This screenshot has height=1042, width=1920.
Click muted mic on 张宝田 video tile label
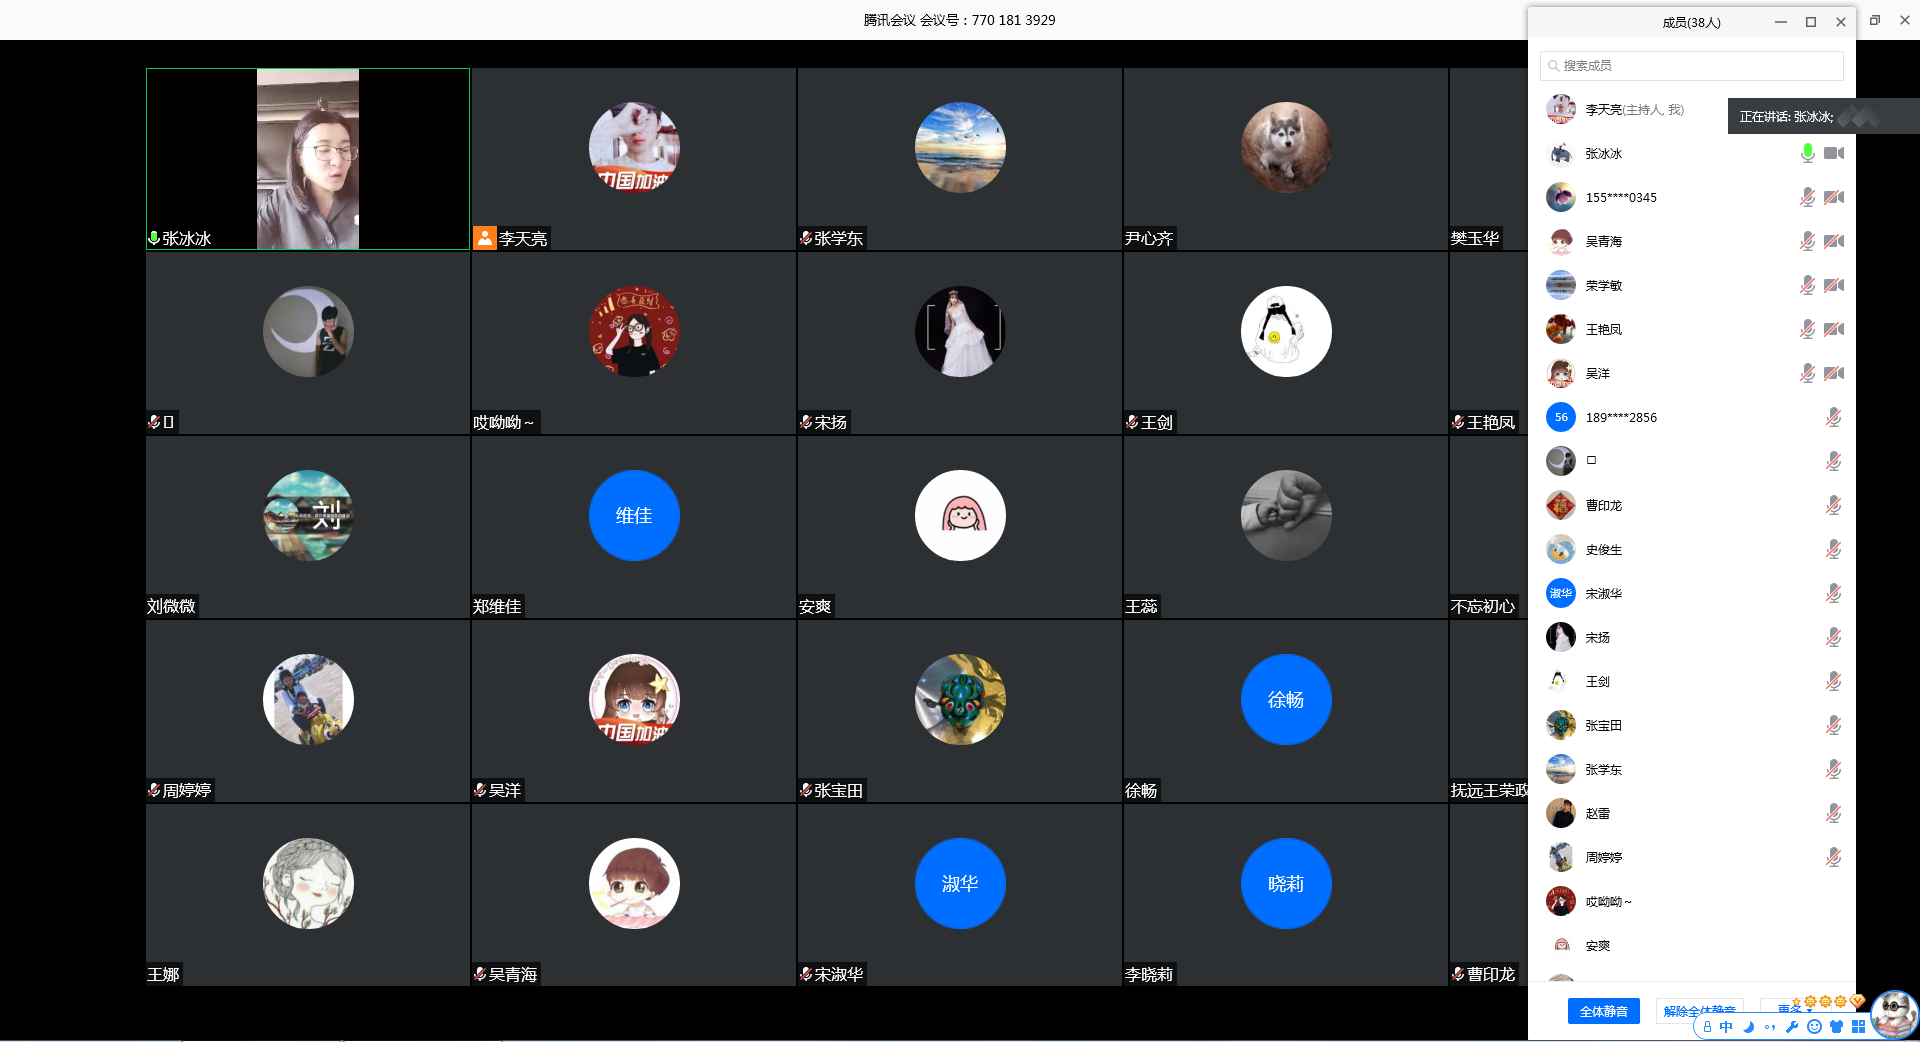click(806, 790)
